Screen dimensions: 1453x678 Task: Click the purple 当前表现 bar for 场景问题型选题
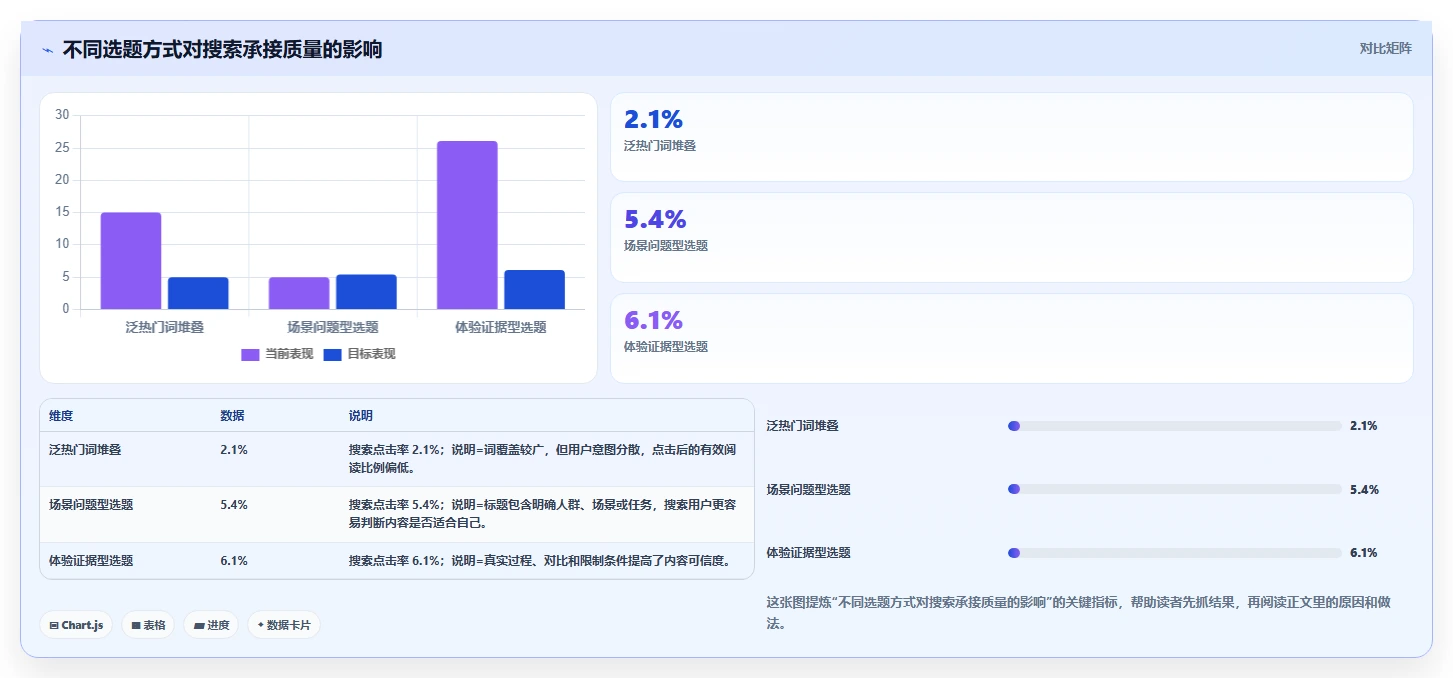tap(299, 293)
